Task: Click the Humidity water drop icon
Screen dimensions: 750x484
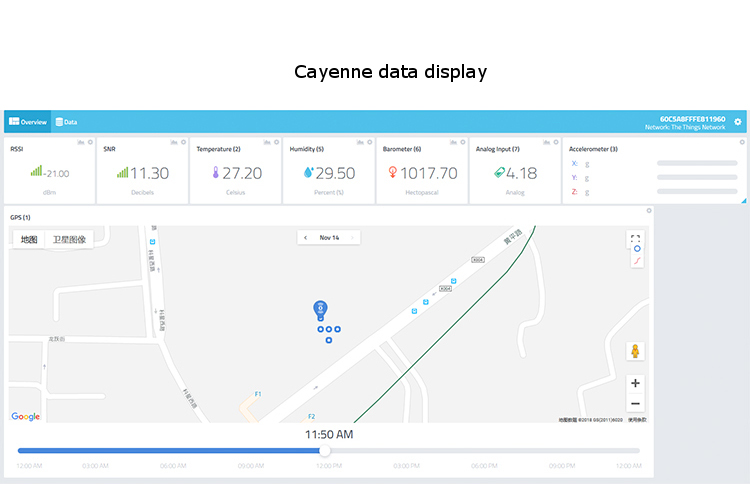Action: (x=308, y=173)
